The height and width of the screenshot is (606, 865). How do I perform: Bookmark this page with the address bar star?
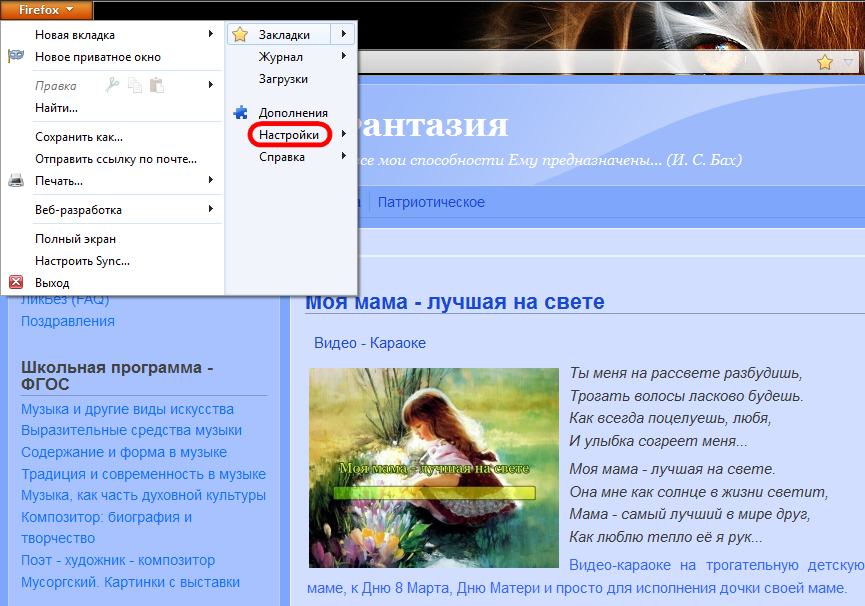point(824,62)
